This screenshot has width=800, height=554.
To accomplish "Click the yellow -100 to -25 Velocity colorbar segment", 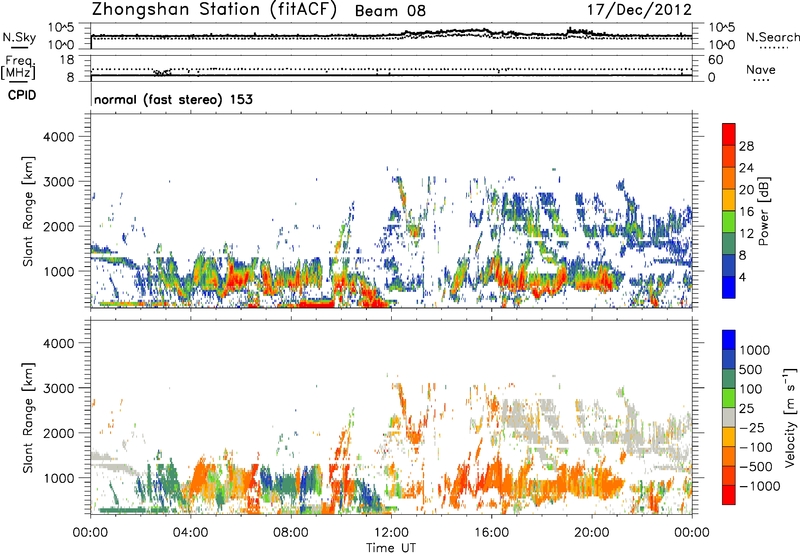I will coord(729,437).
